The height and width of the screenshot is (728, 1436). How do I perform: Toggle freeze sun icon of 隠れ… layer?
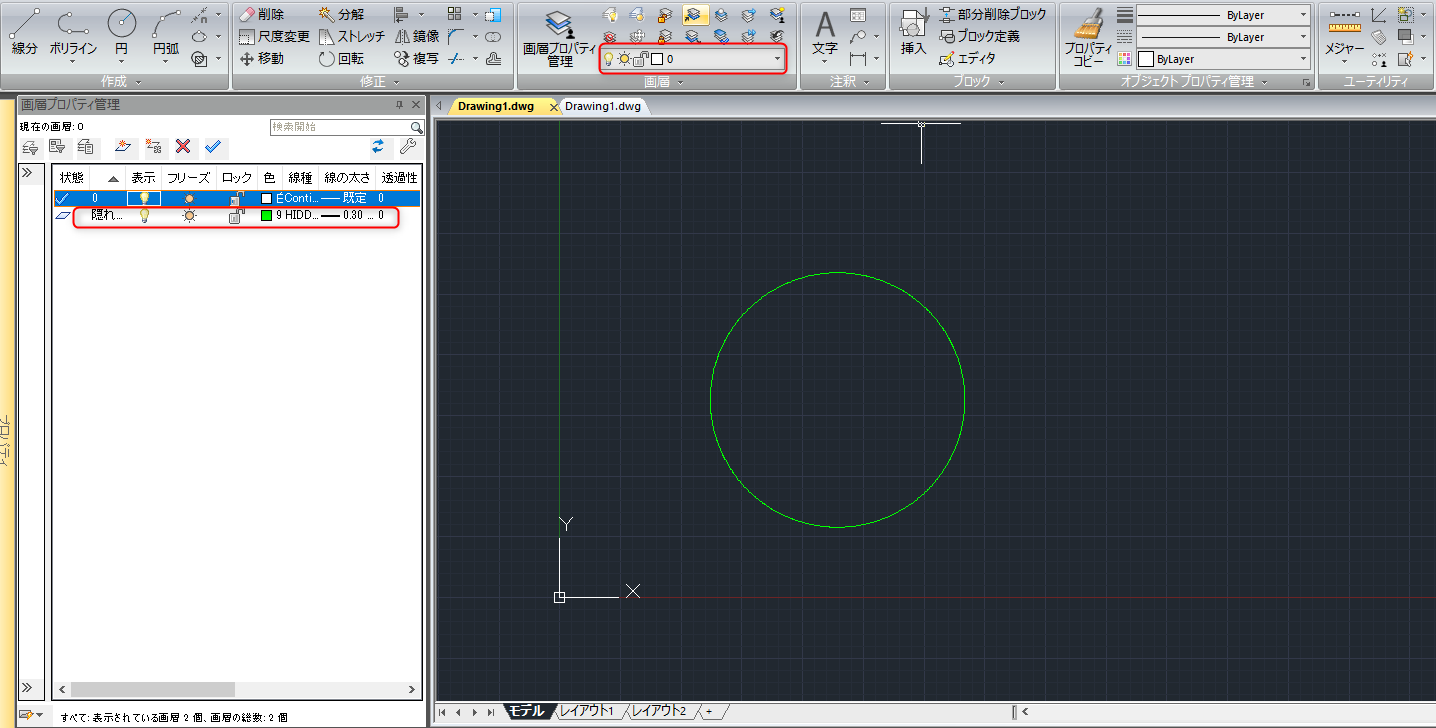[188, 215]
